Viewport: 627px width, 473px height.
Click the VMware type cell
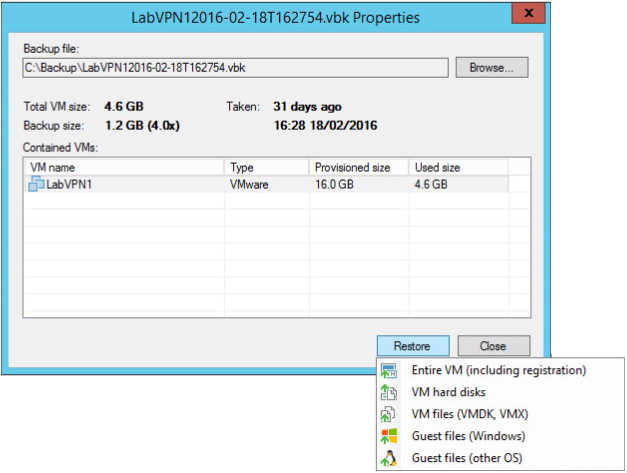click(x=249, y=184)
